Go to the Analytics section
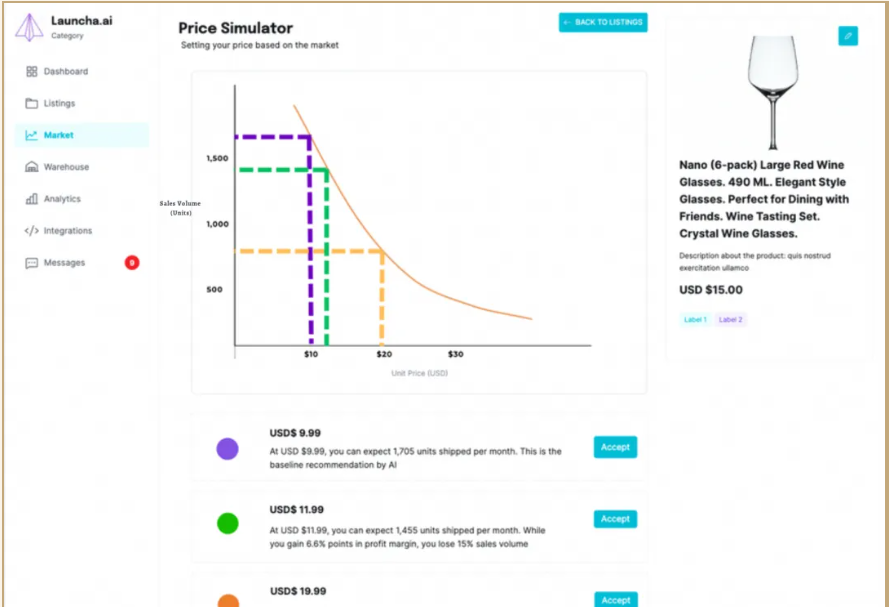The height and width of the screenshot is (607, 889). 62,199
